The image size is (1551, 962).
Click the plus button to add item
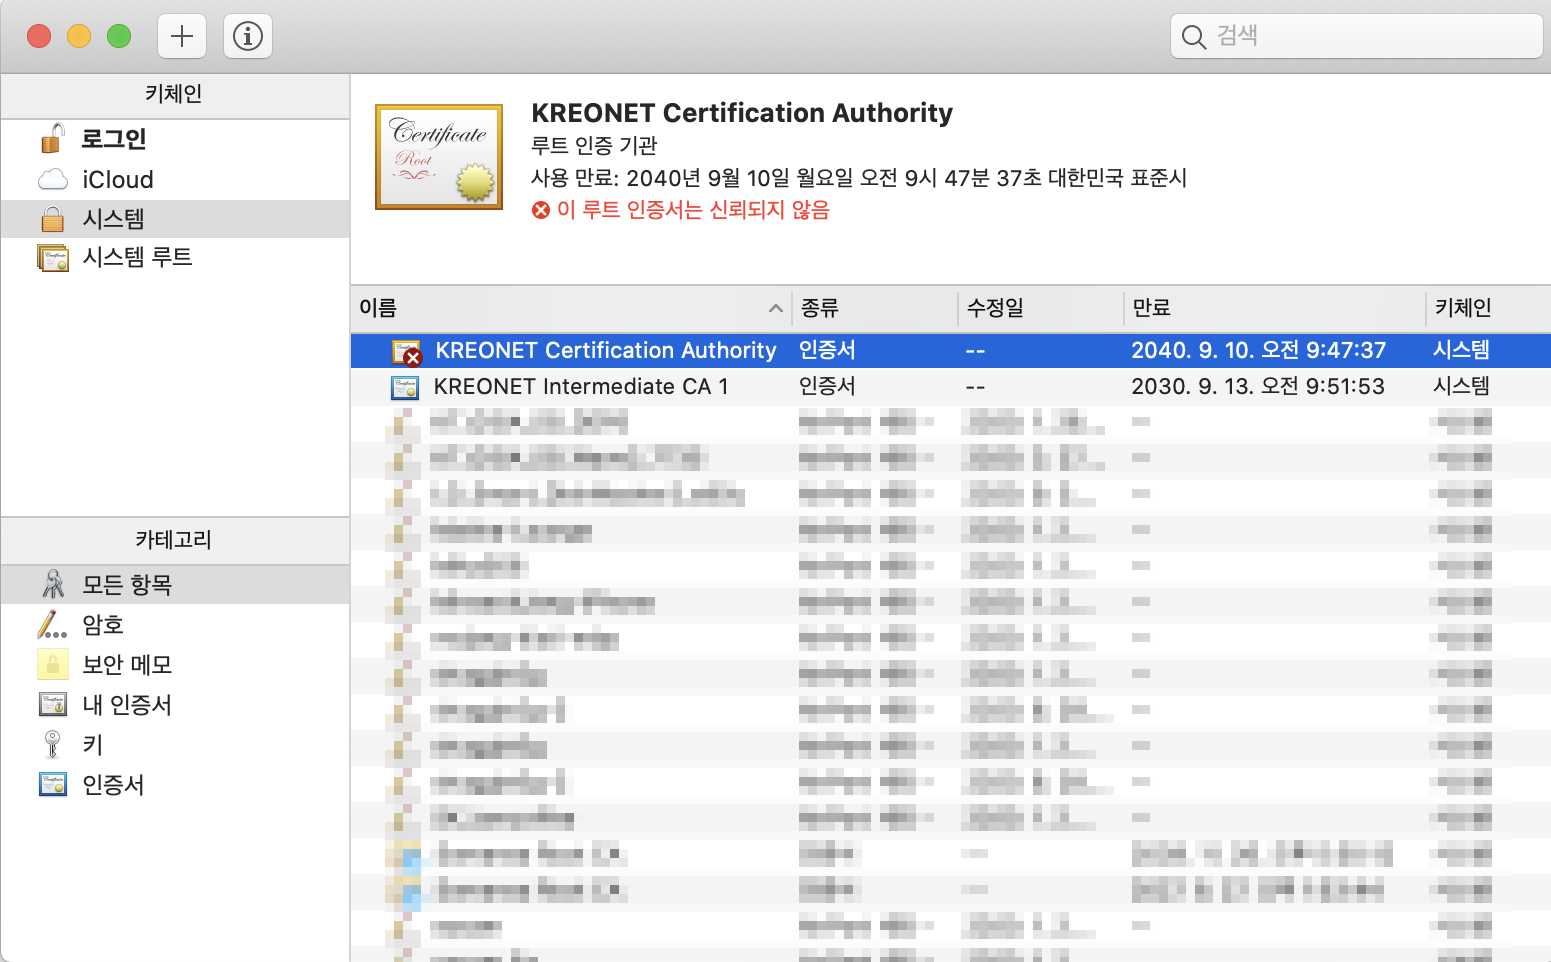tap(182, 37)
